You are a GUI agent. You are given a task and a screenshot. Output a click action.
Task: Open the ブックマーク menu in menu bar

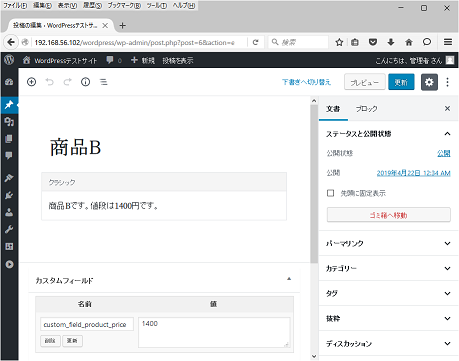click(x=124, y=5)
